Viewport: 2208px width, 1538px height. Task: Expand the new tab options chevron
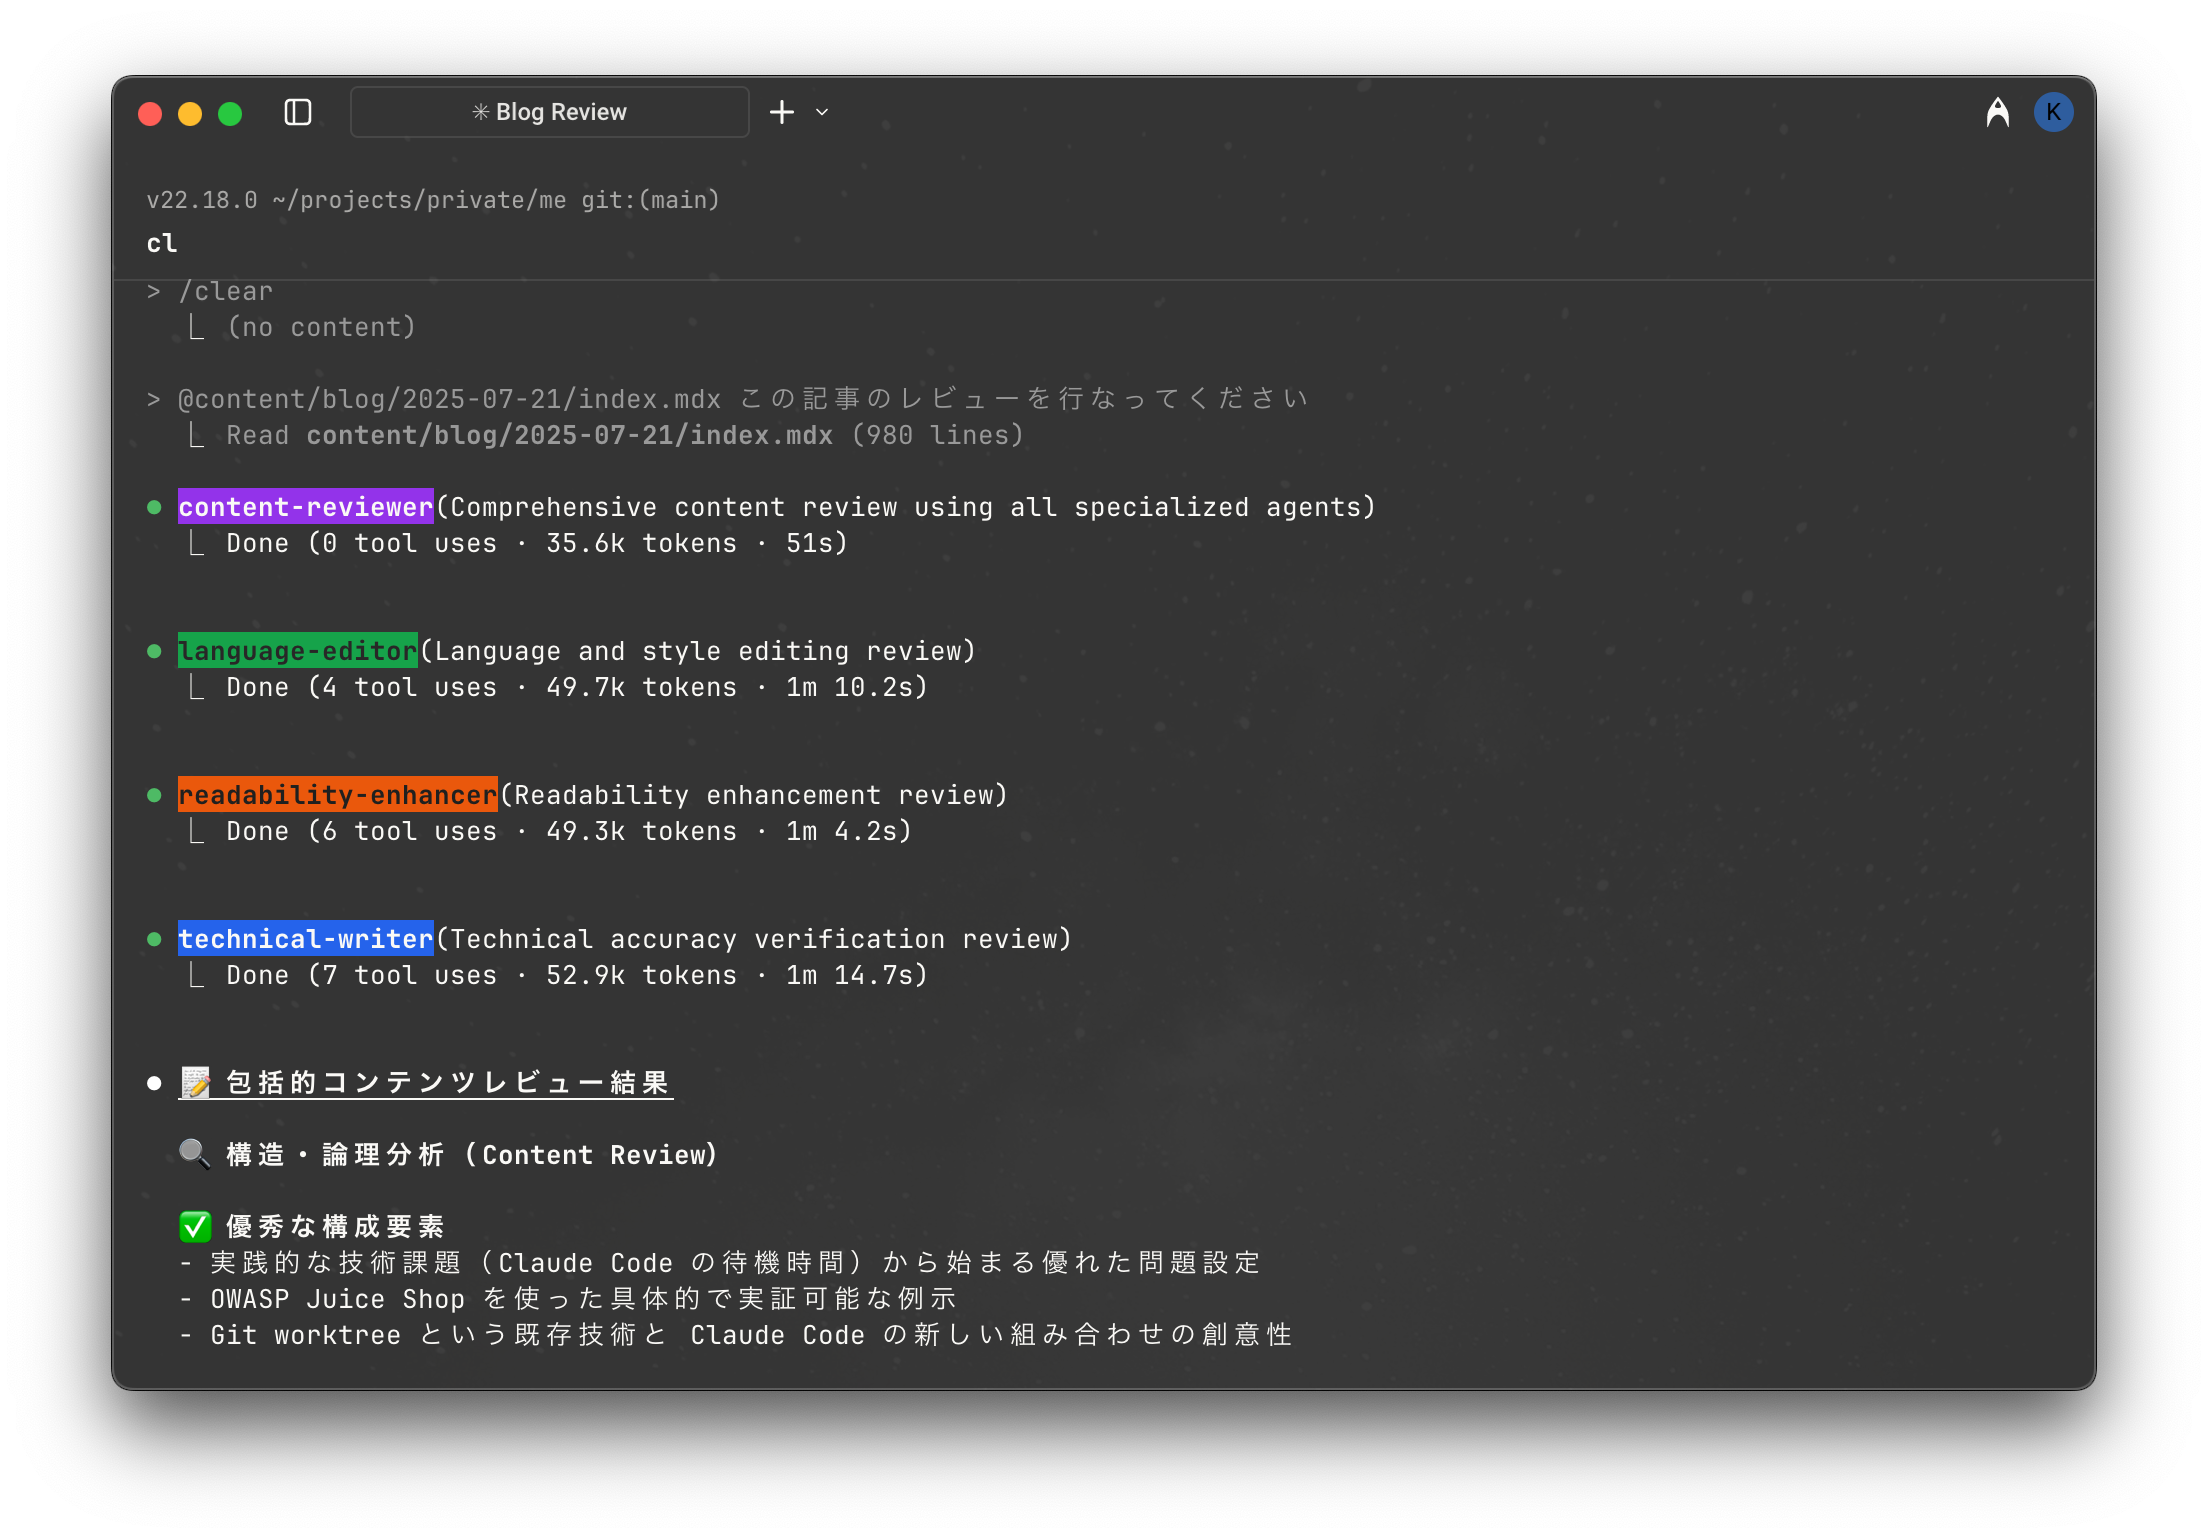[822, 112]
